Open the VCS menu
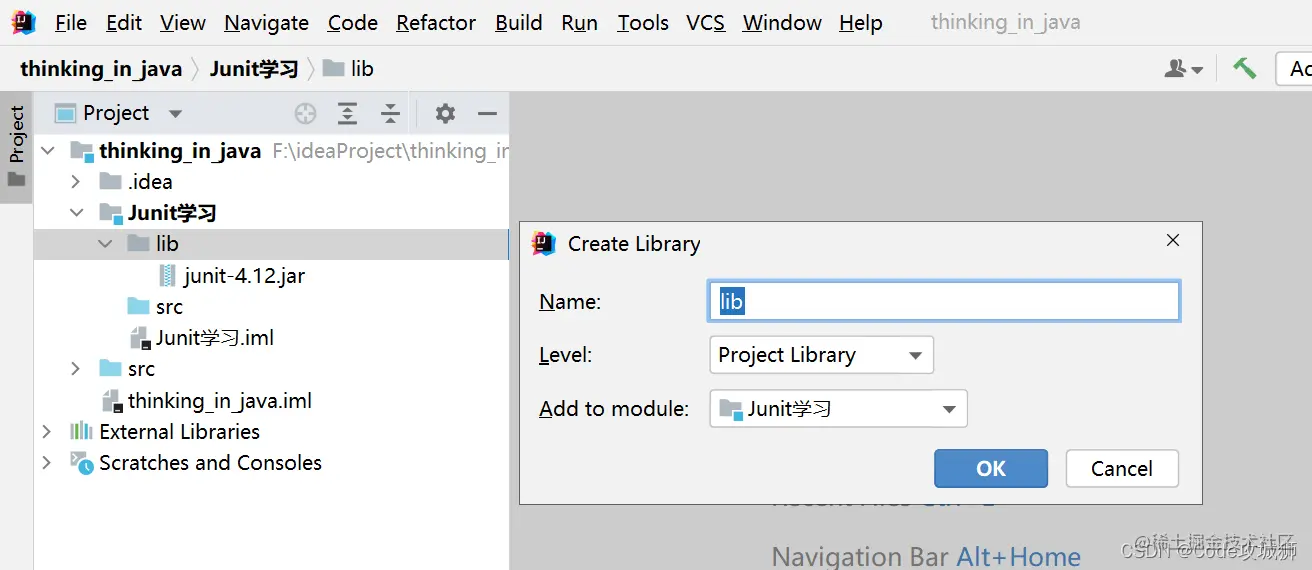Screen dimensions: 1312x570 (706, 22)
